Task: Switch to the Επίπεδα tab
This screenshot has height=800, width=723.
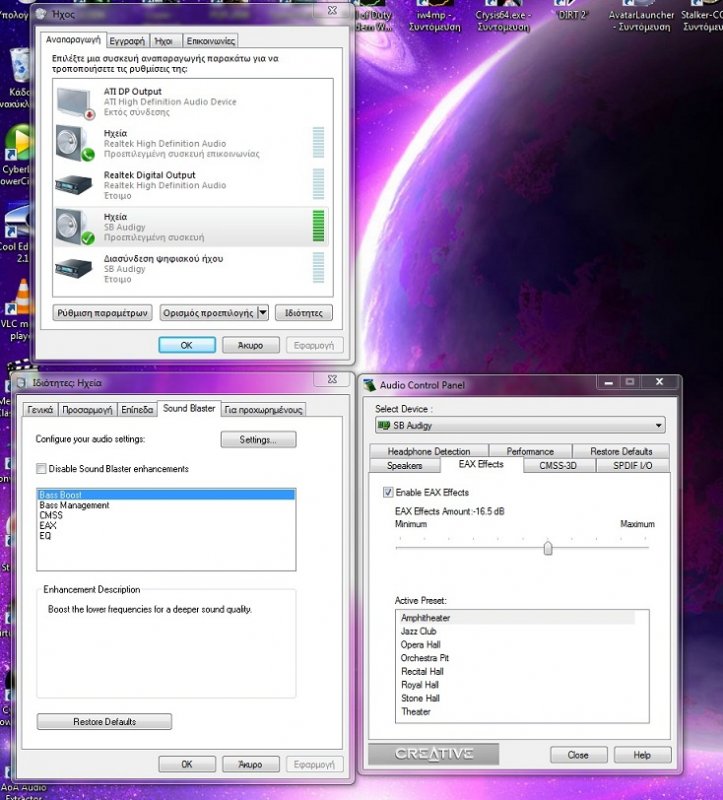Action: tap(137, 410)
